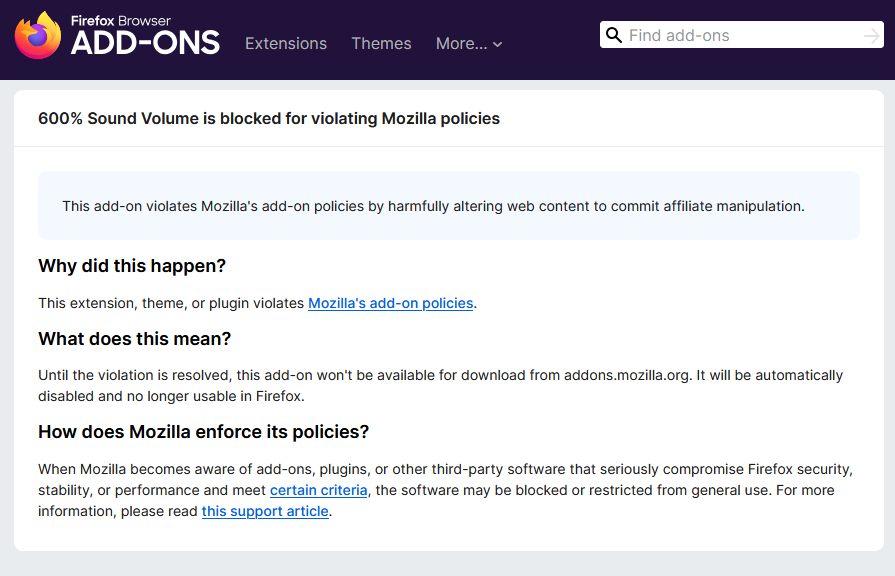The height and width of the screenshot is (576, 895).
Task: Click the paragraph starting 'Until the violation is resolved'
Action: tap(441, 386)
